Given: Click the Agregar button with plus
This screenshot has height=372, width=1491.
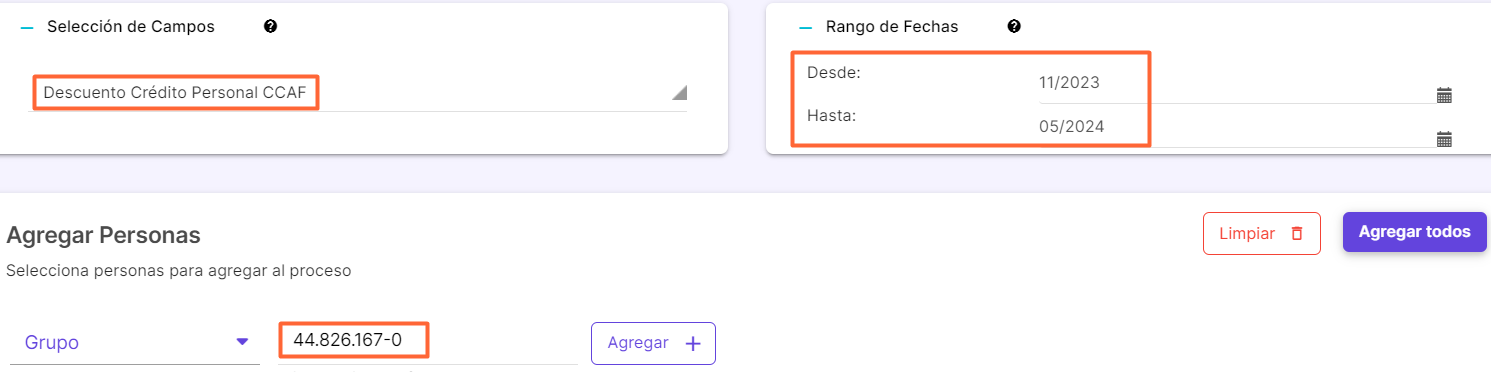Looking at the screenshot, I should [x=653, y=343].
